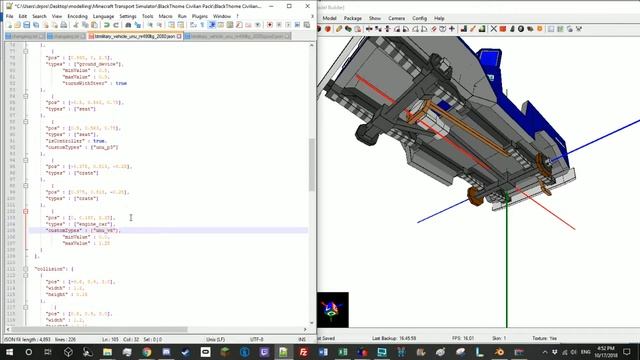The height and width of the screenshot is (360, 640).
Task: Collapse fold marker at line 98
Action: click(x=26, y=186)
